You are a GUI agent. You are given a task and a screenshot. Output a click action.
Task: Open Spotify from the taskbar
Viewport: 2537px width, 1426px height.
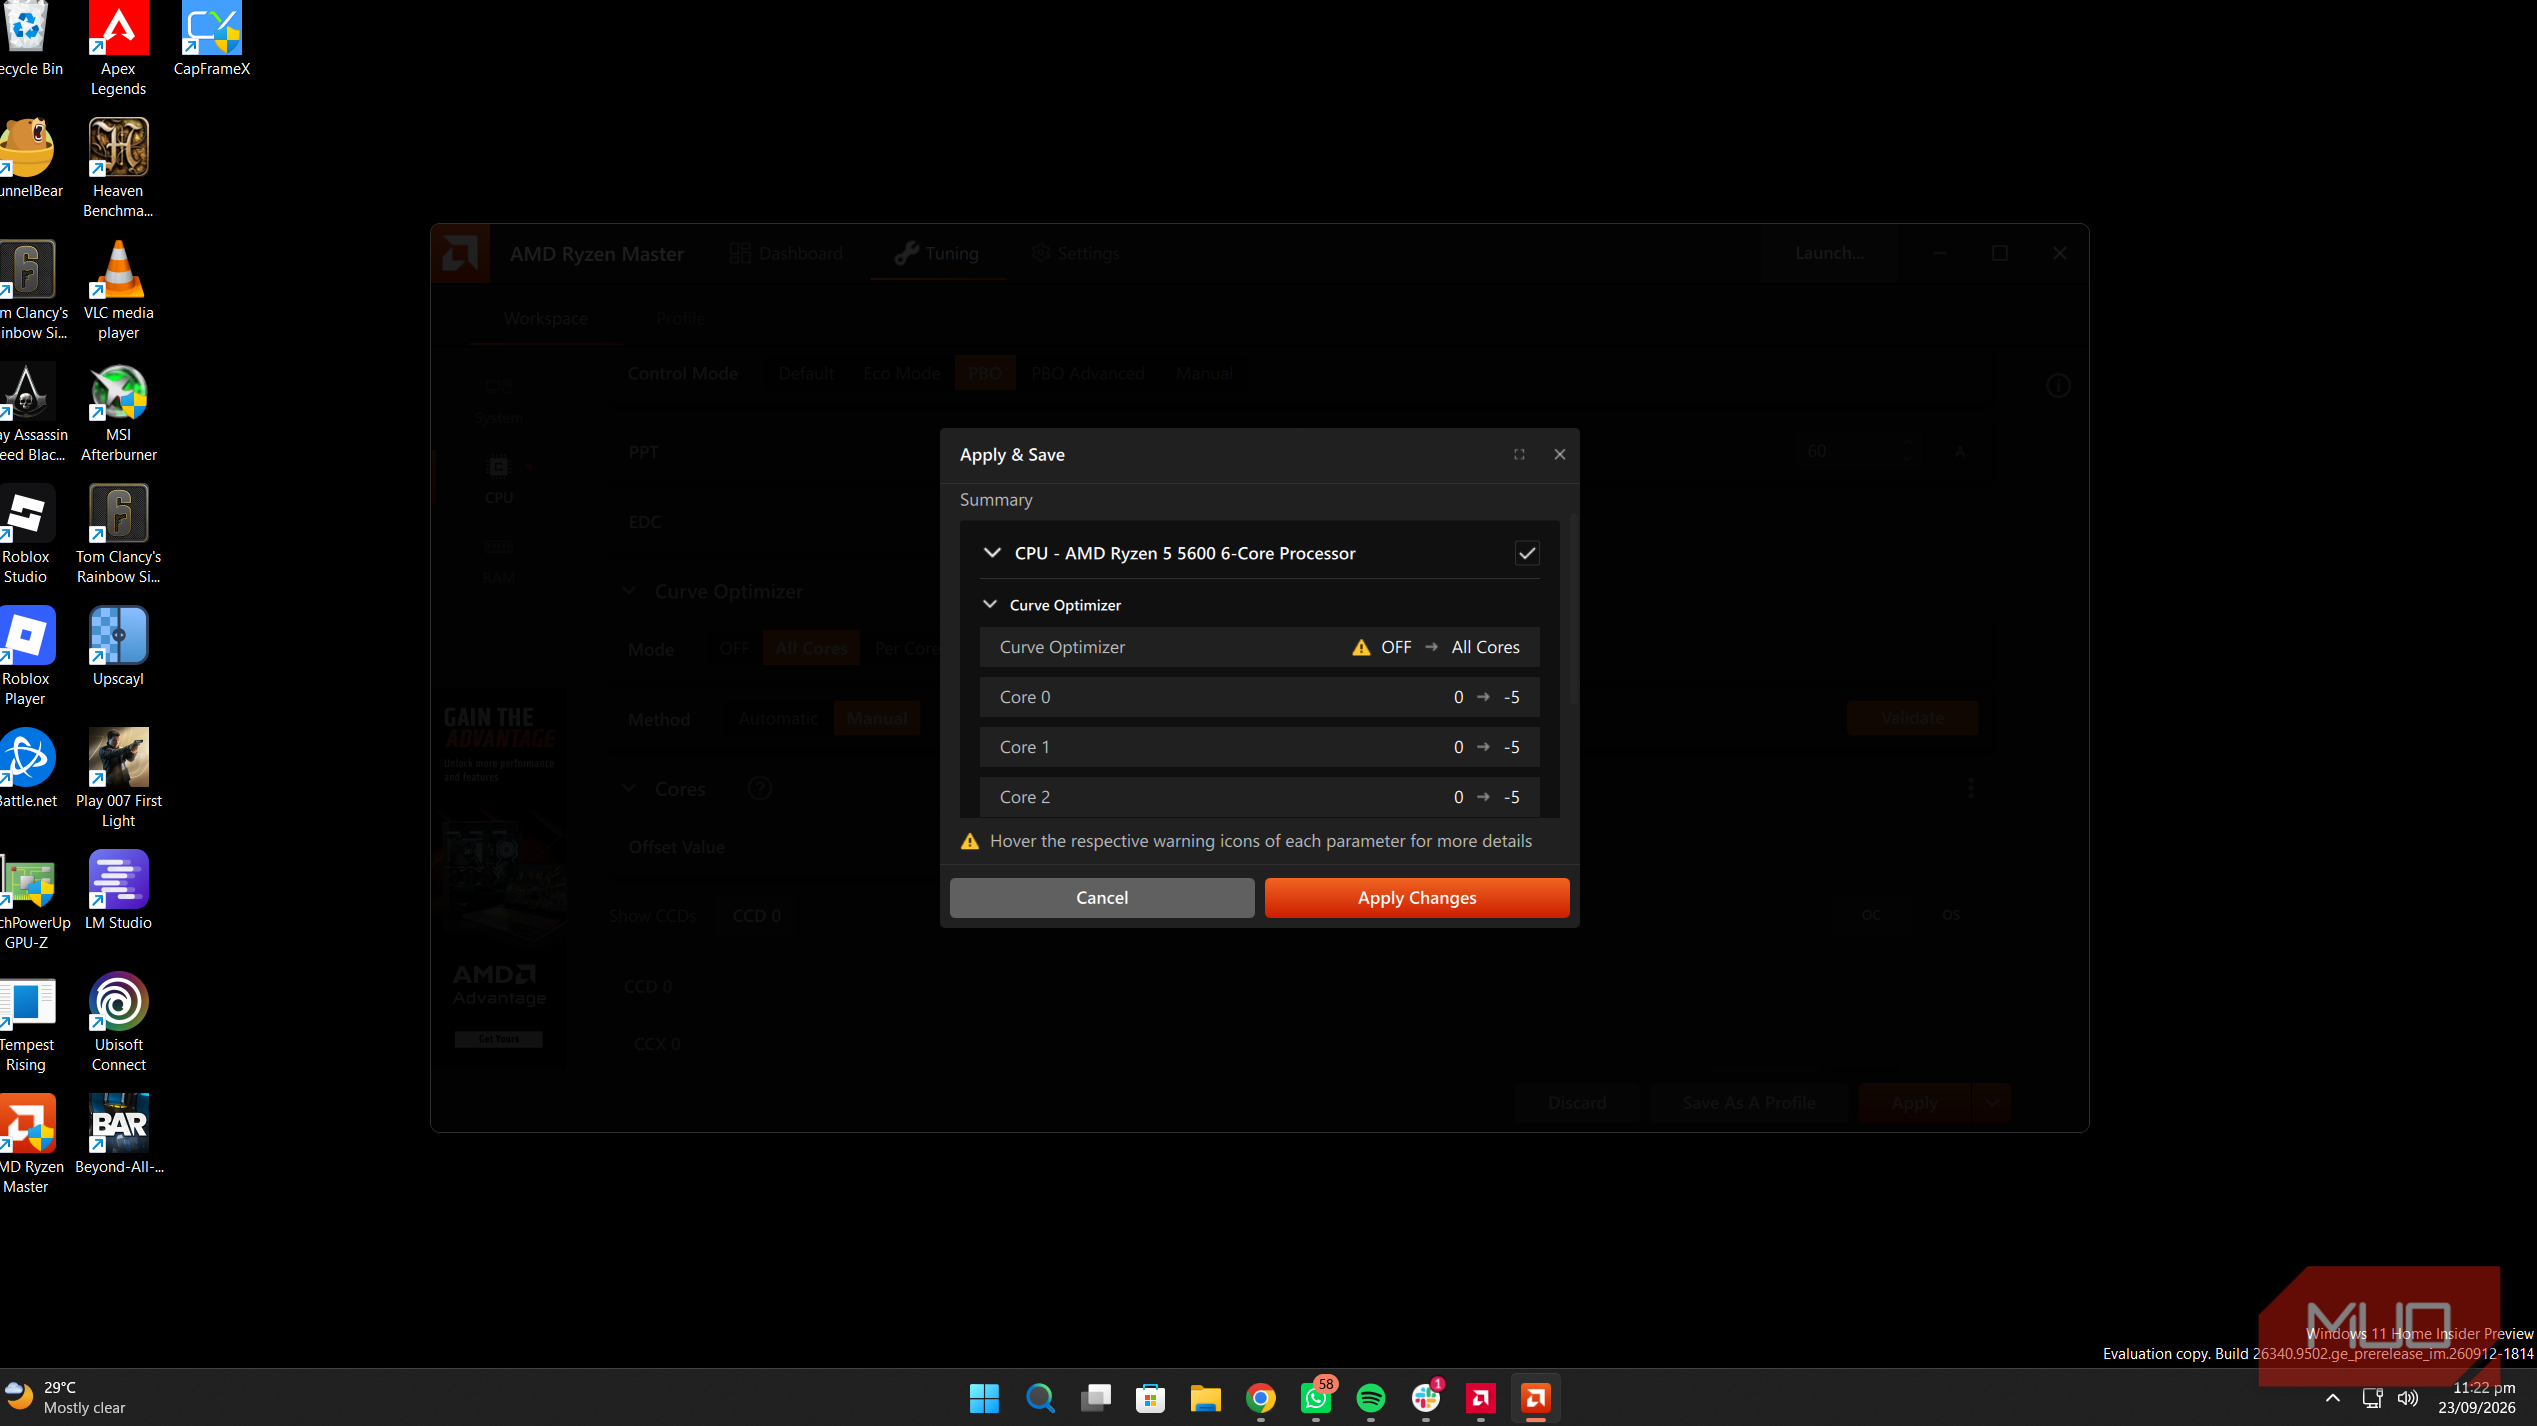point(1371,1398)
